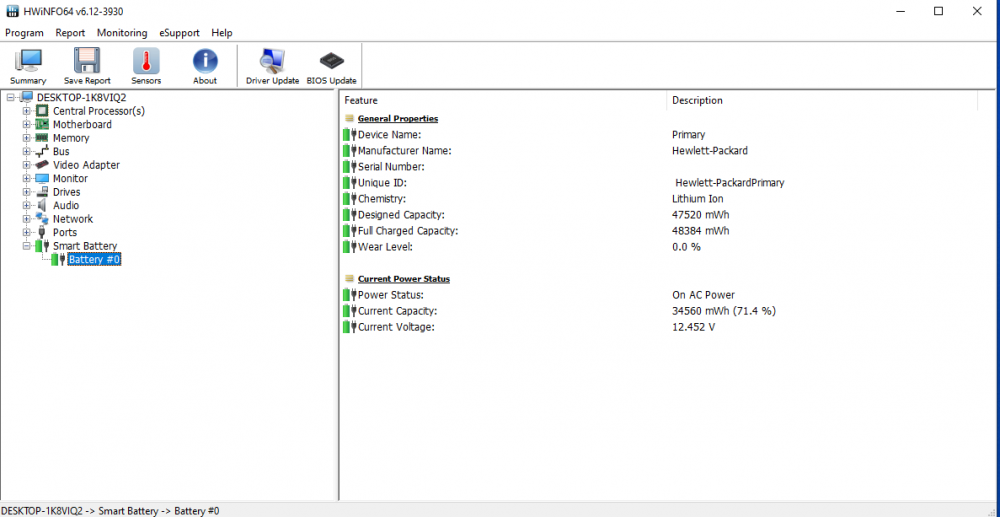Image resolution: width=1000 pixels, height=517 pixels.
Task: Collapse the Smart Battery node
Action: click(x=27, y=246)
